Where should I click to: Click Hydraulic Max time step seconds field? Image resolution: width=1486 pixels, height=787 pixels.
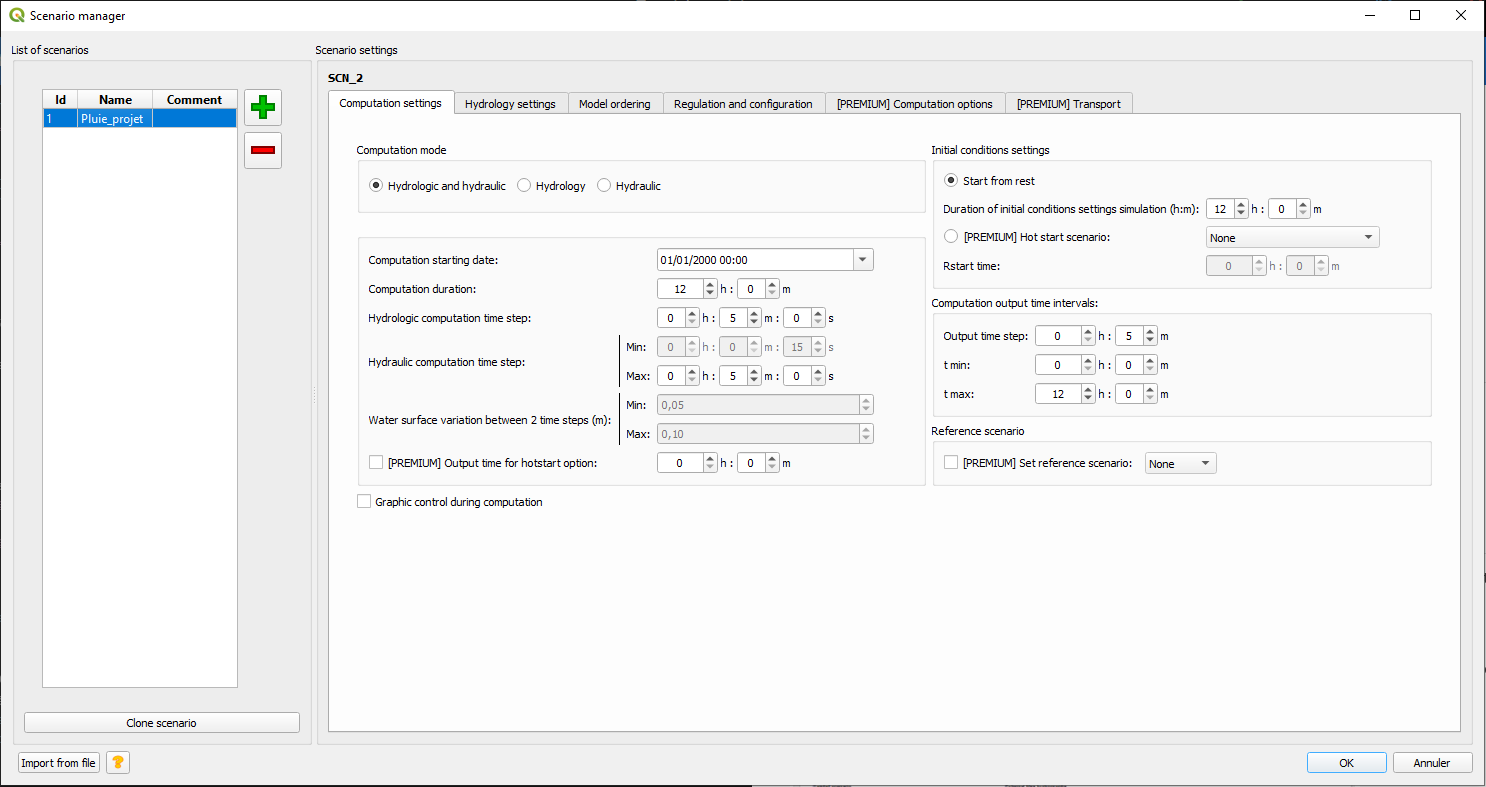[x=797, y=376]
